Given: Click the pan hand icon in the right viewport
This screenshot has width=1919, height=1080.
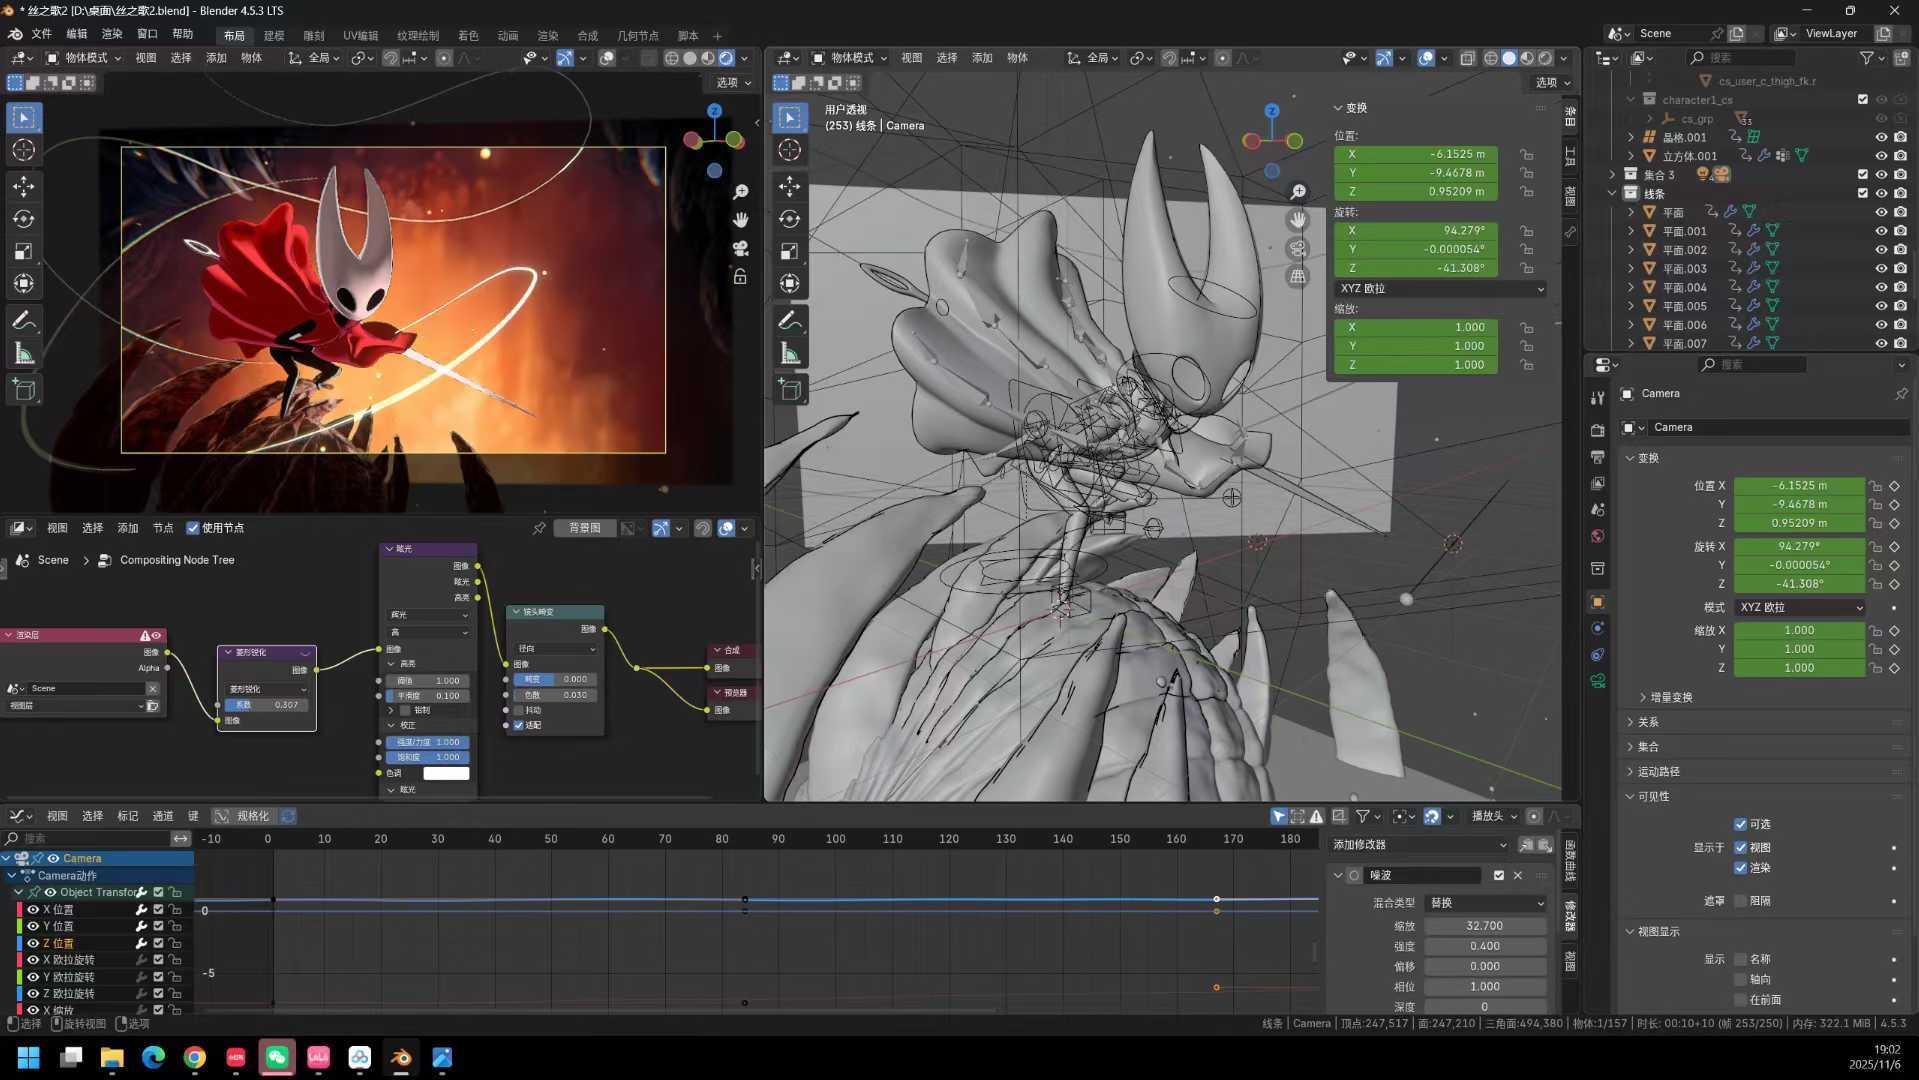Looking at the screenshot, I should tap(1298, 219).
